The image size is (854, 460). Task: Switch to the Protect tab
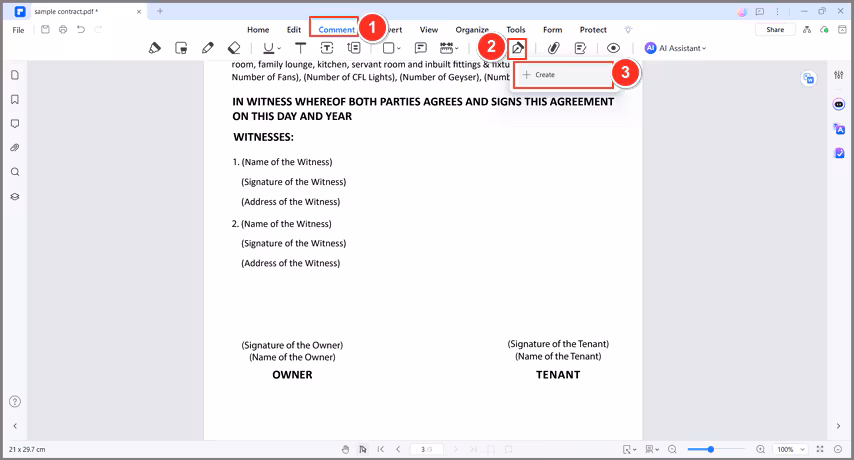(593, 30)
